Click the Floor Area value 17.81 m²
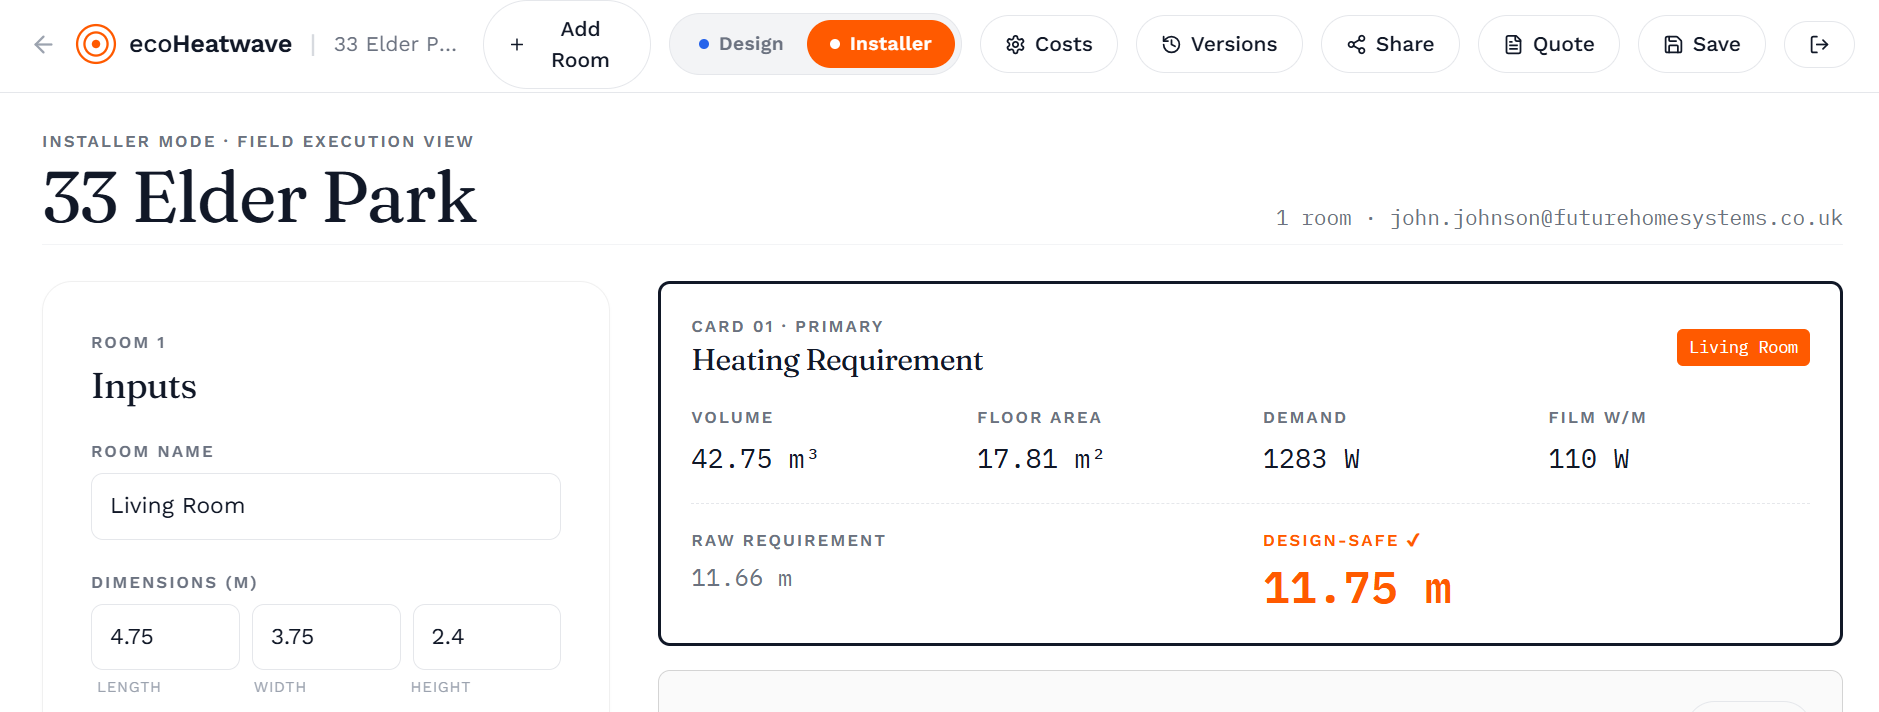Screen dimensions: 1879x712 coord(1040,459)
